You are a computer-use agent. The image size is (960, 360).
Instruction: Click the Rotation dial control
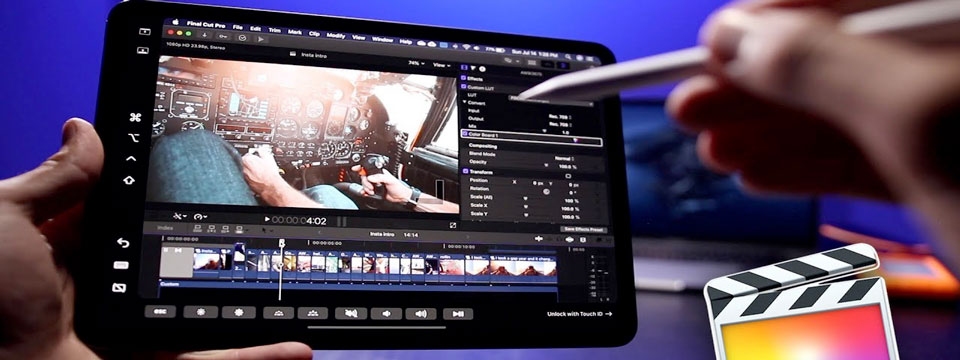tap(546, 192)
